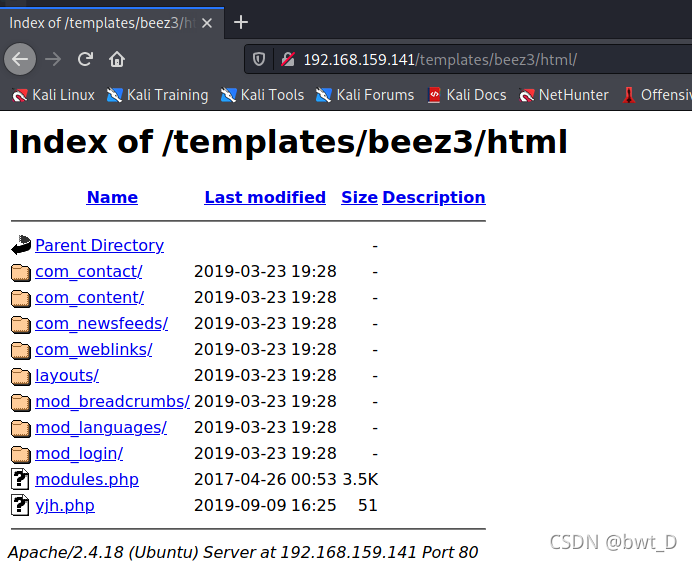Viewport: 692px width, 562px height.
Task: Click the 3.5K size value
Action: click(x=361, y=480)
